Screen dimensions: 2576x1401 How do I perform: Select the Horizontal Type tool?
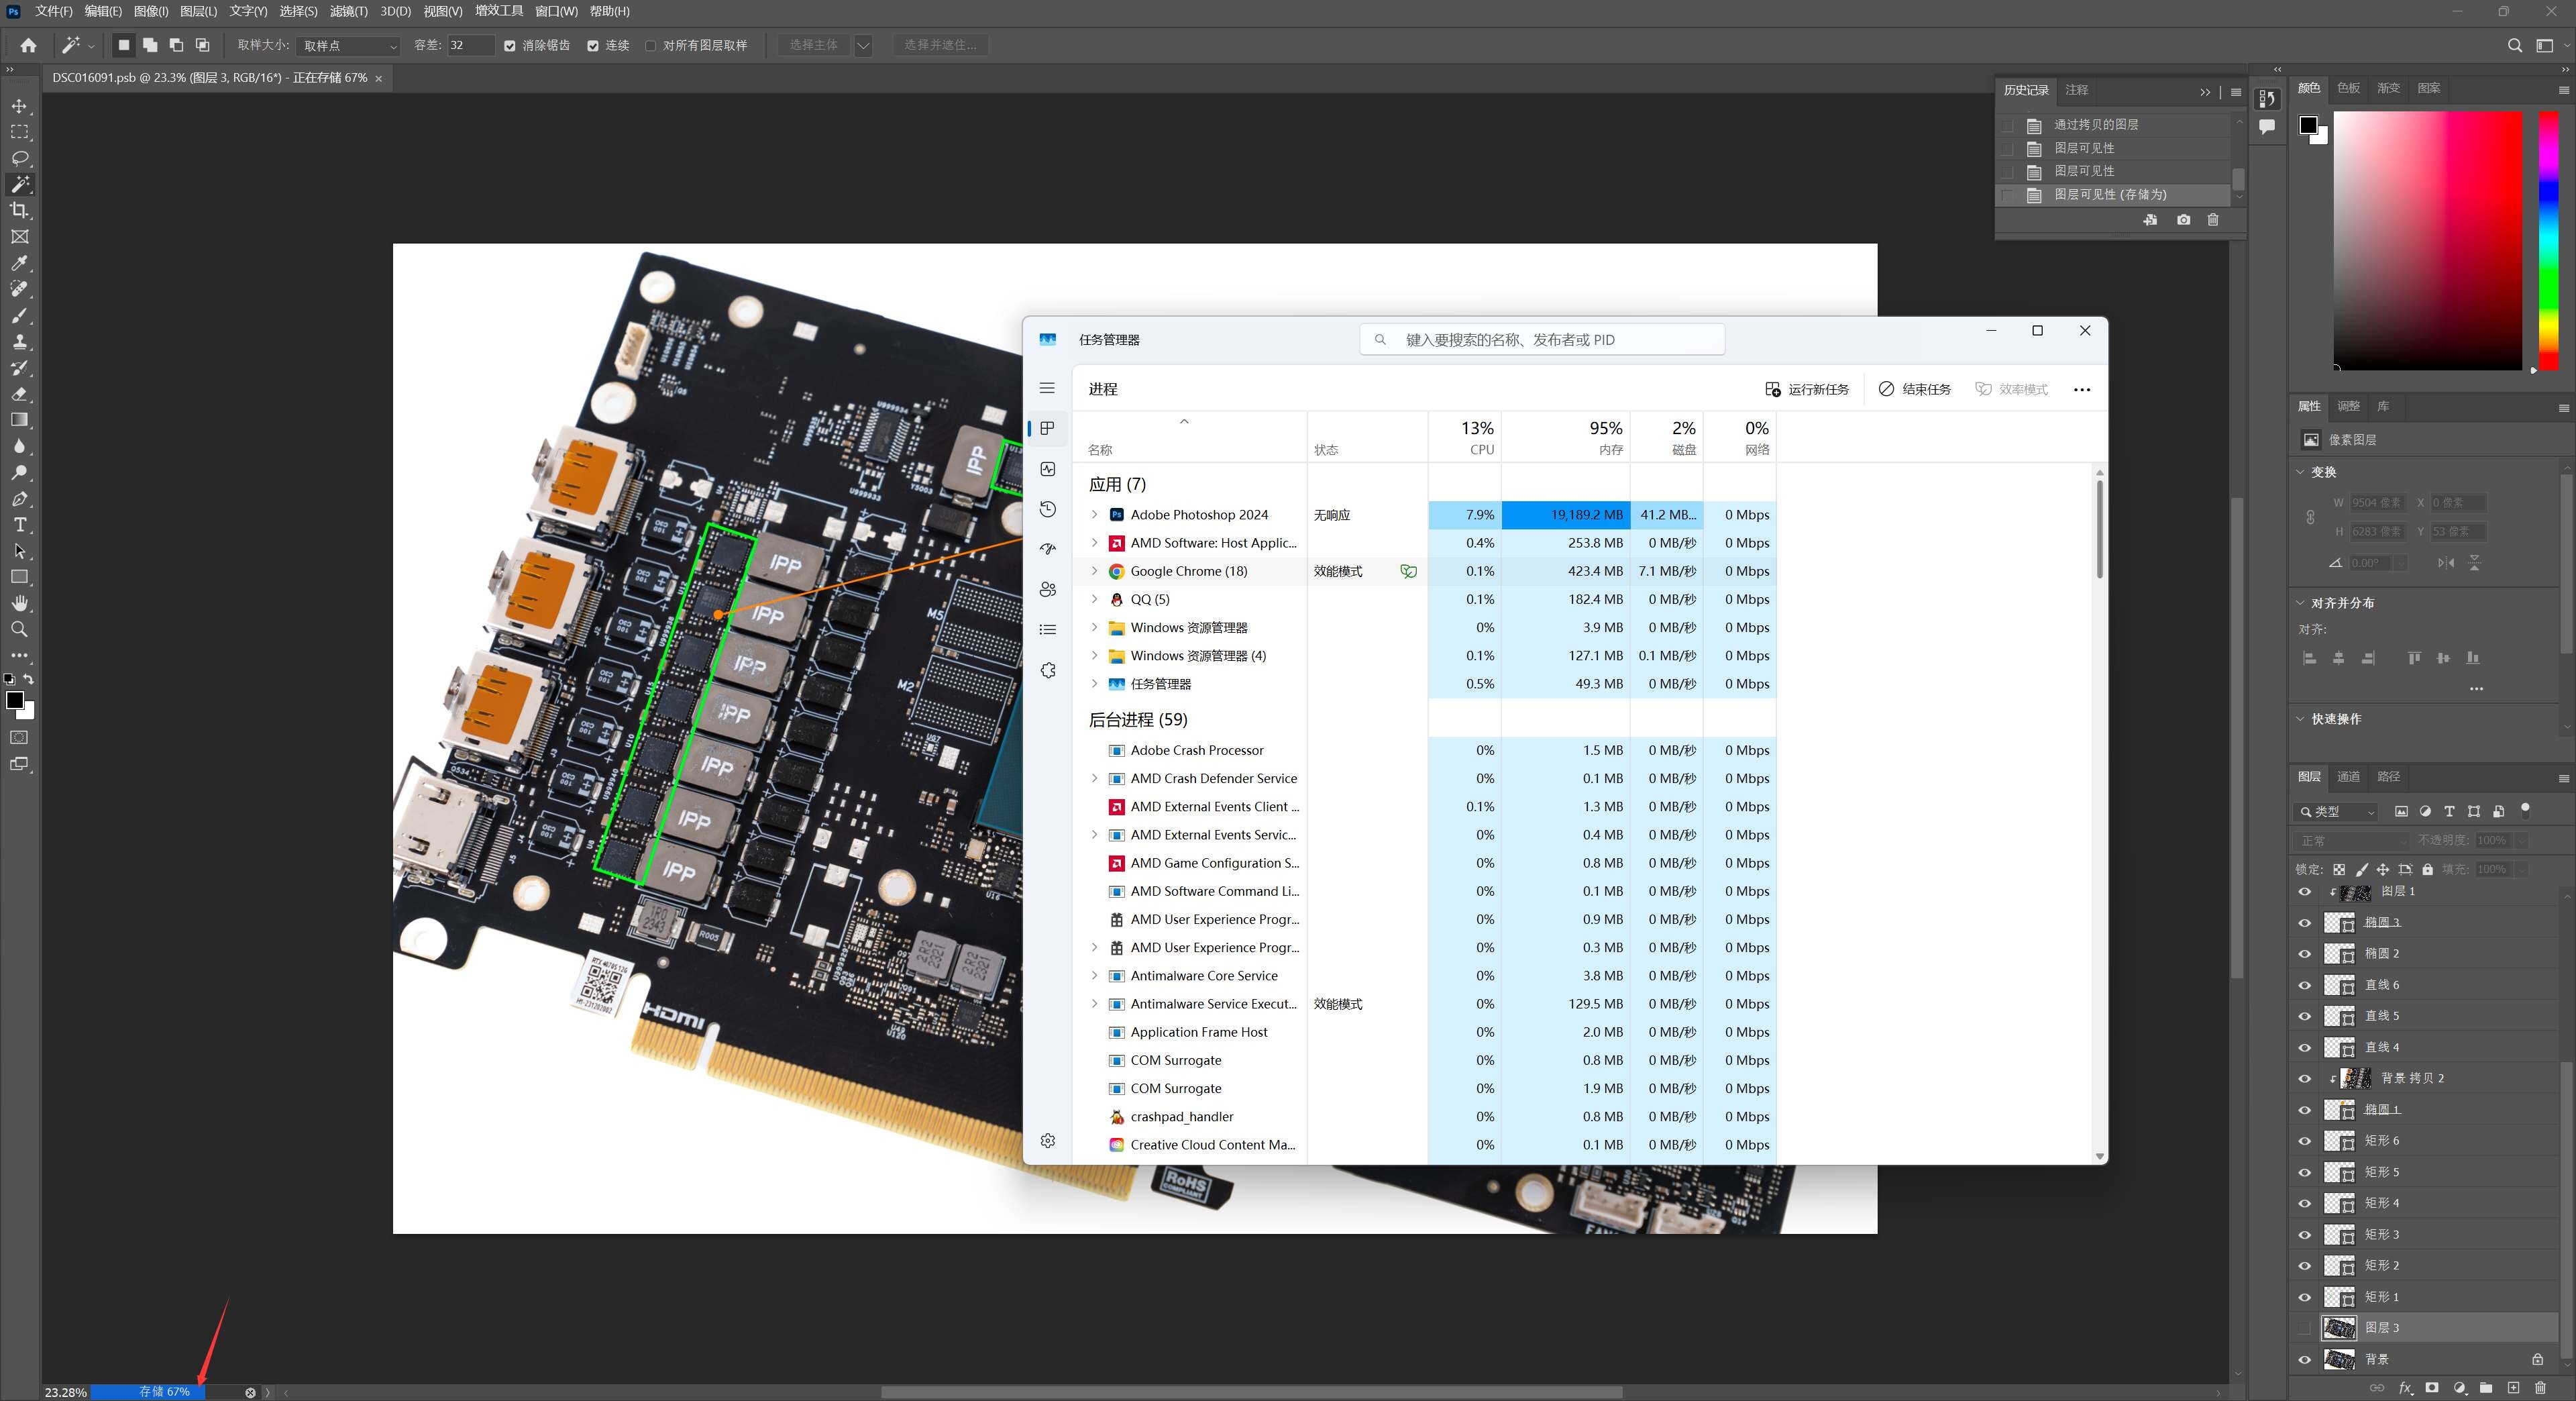tap(19, 525)
